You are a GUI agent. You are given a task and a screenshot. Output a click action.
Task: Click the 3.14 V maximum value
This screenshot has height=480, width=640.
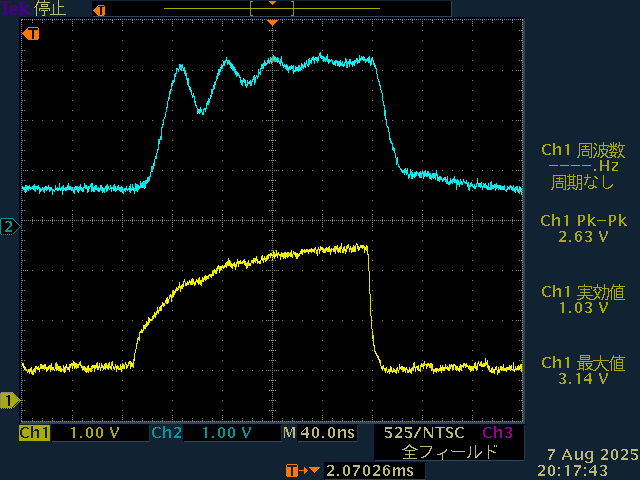(583, 379)
